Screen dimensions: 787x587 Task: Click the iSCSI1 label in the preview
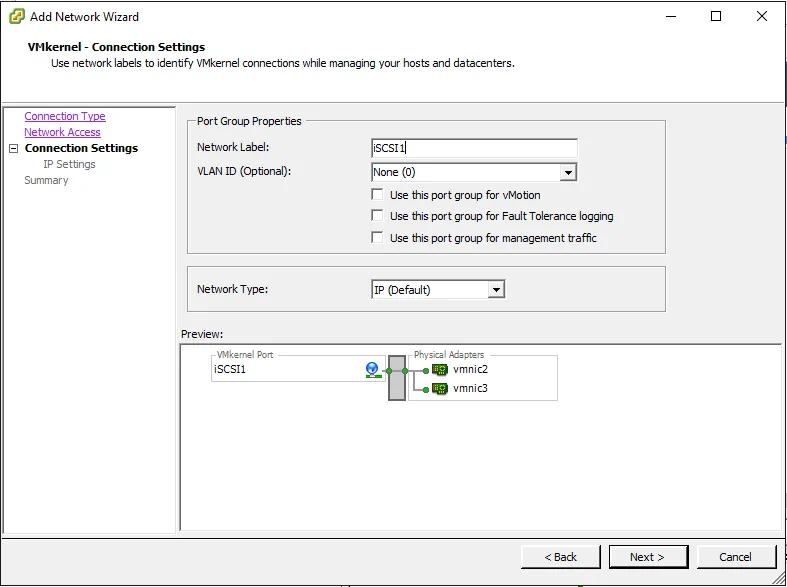(230, 369)
